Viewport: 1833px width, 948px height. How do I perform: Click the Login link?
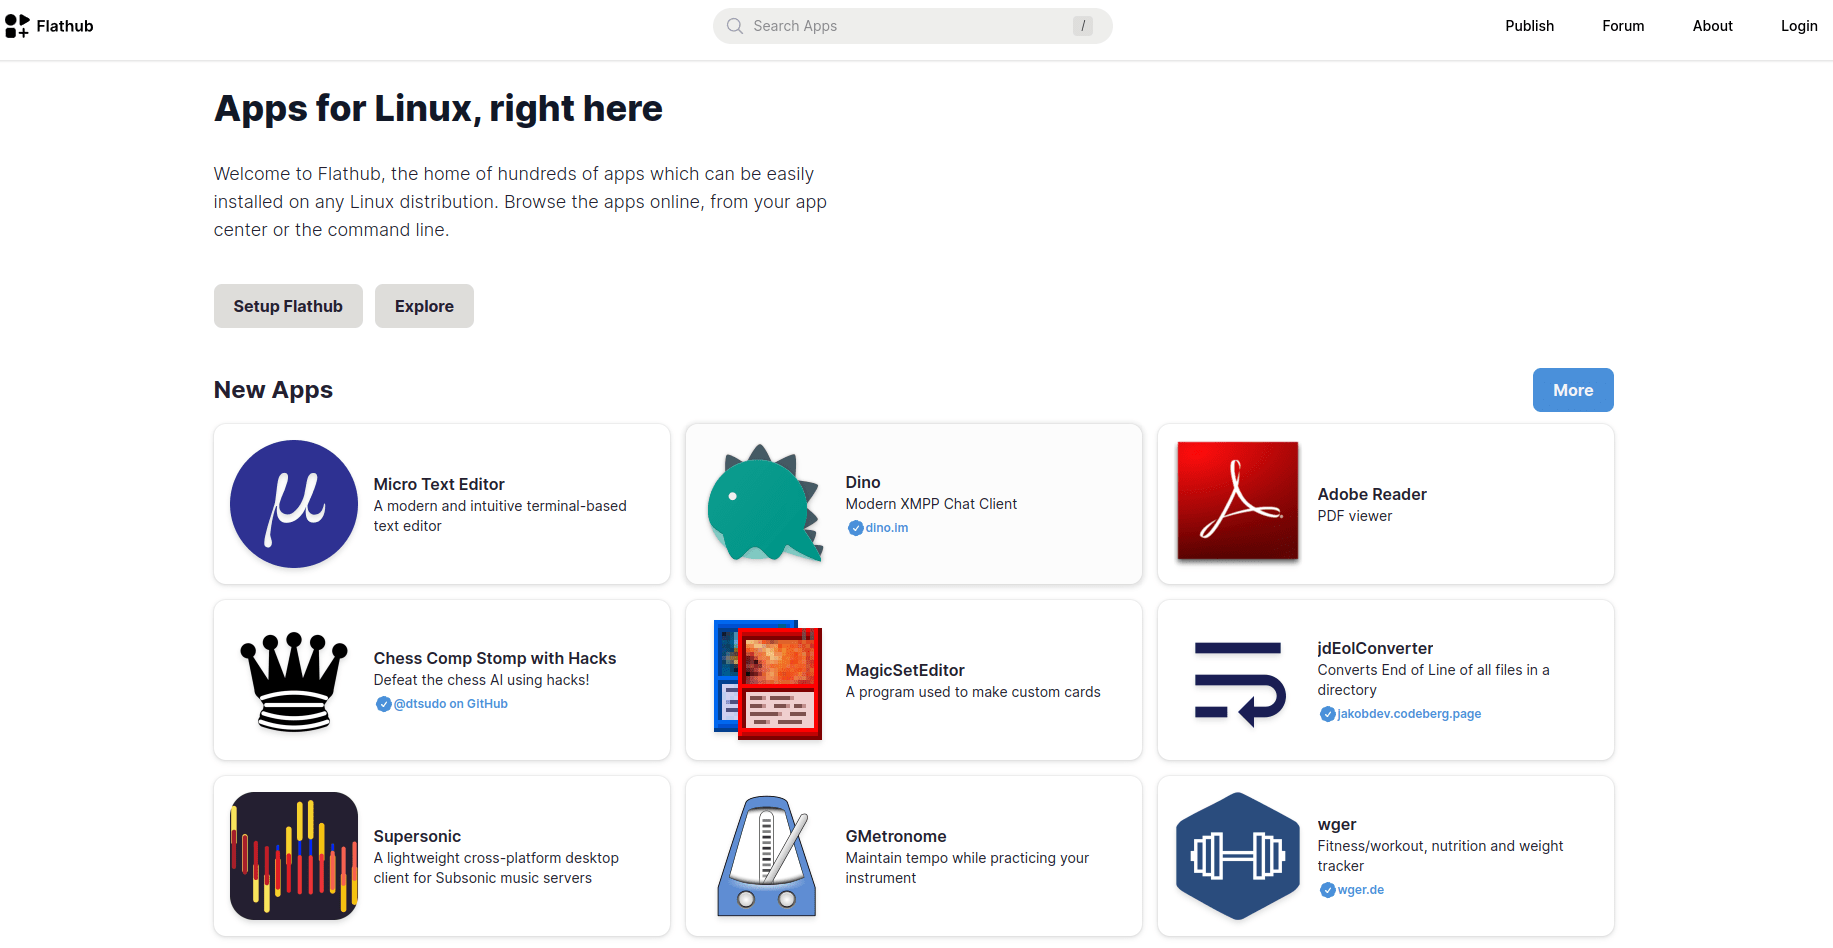point(1798,26)
